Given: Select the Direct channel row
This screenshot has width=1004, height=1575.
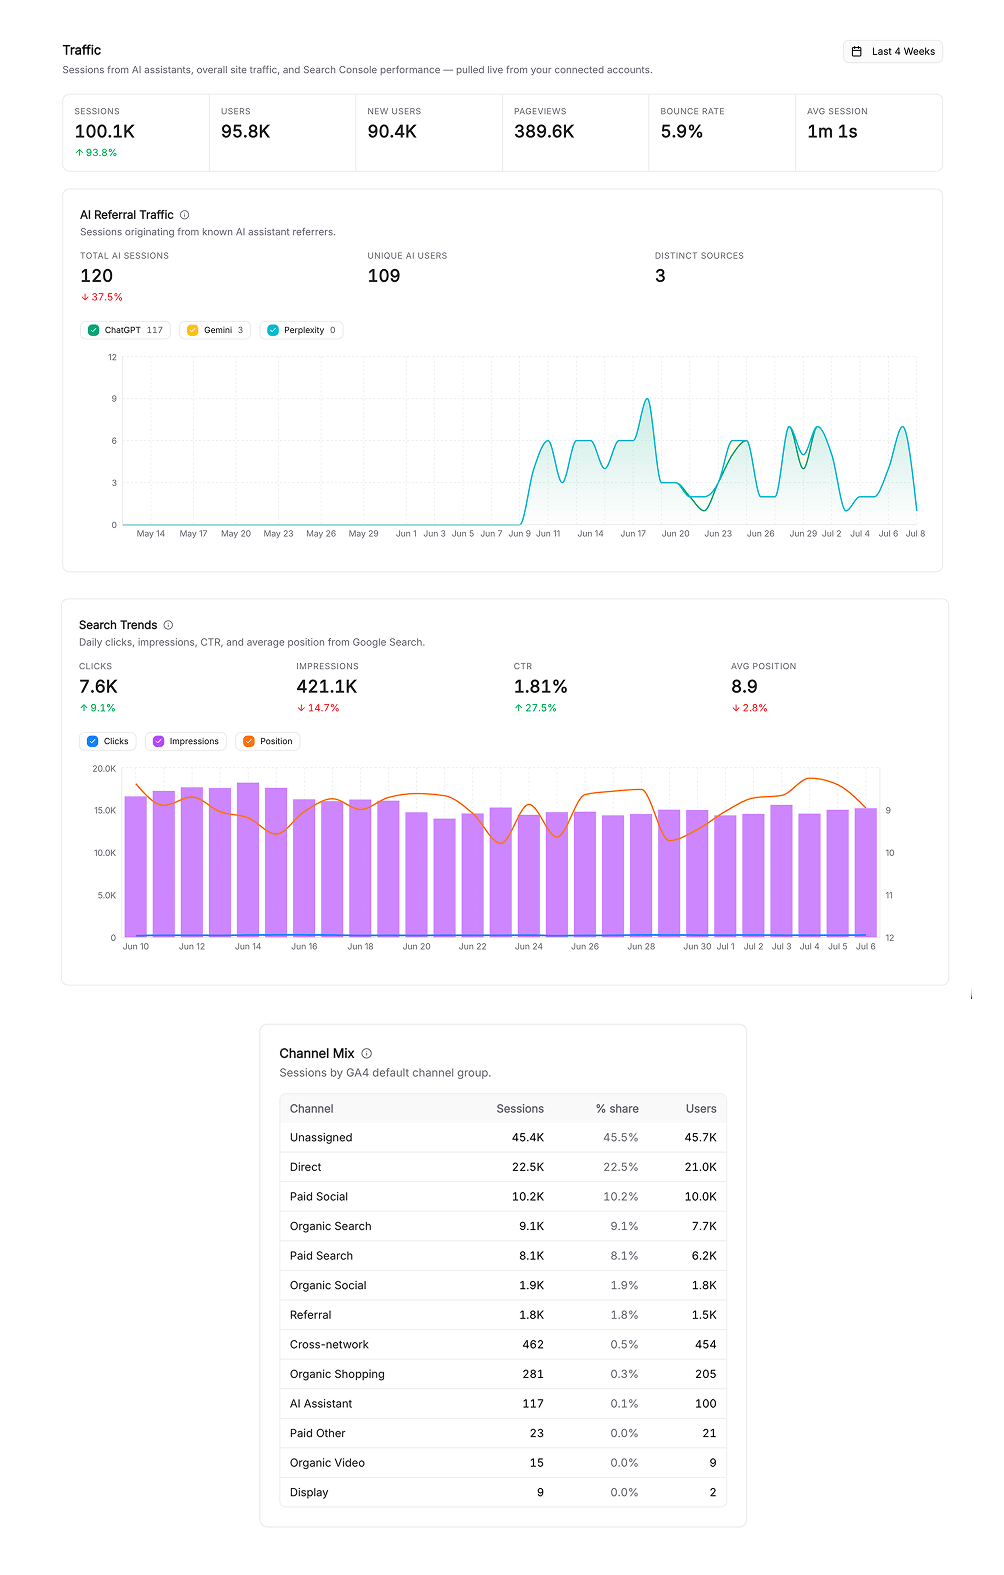Looking at the screenshot, I should (x=503, y=1167).
